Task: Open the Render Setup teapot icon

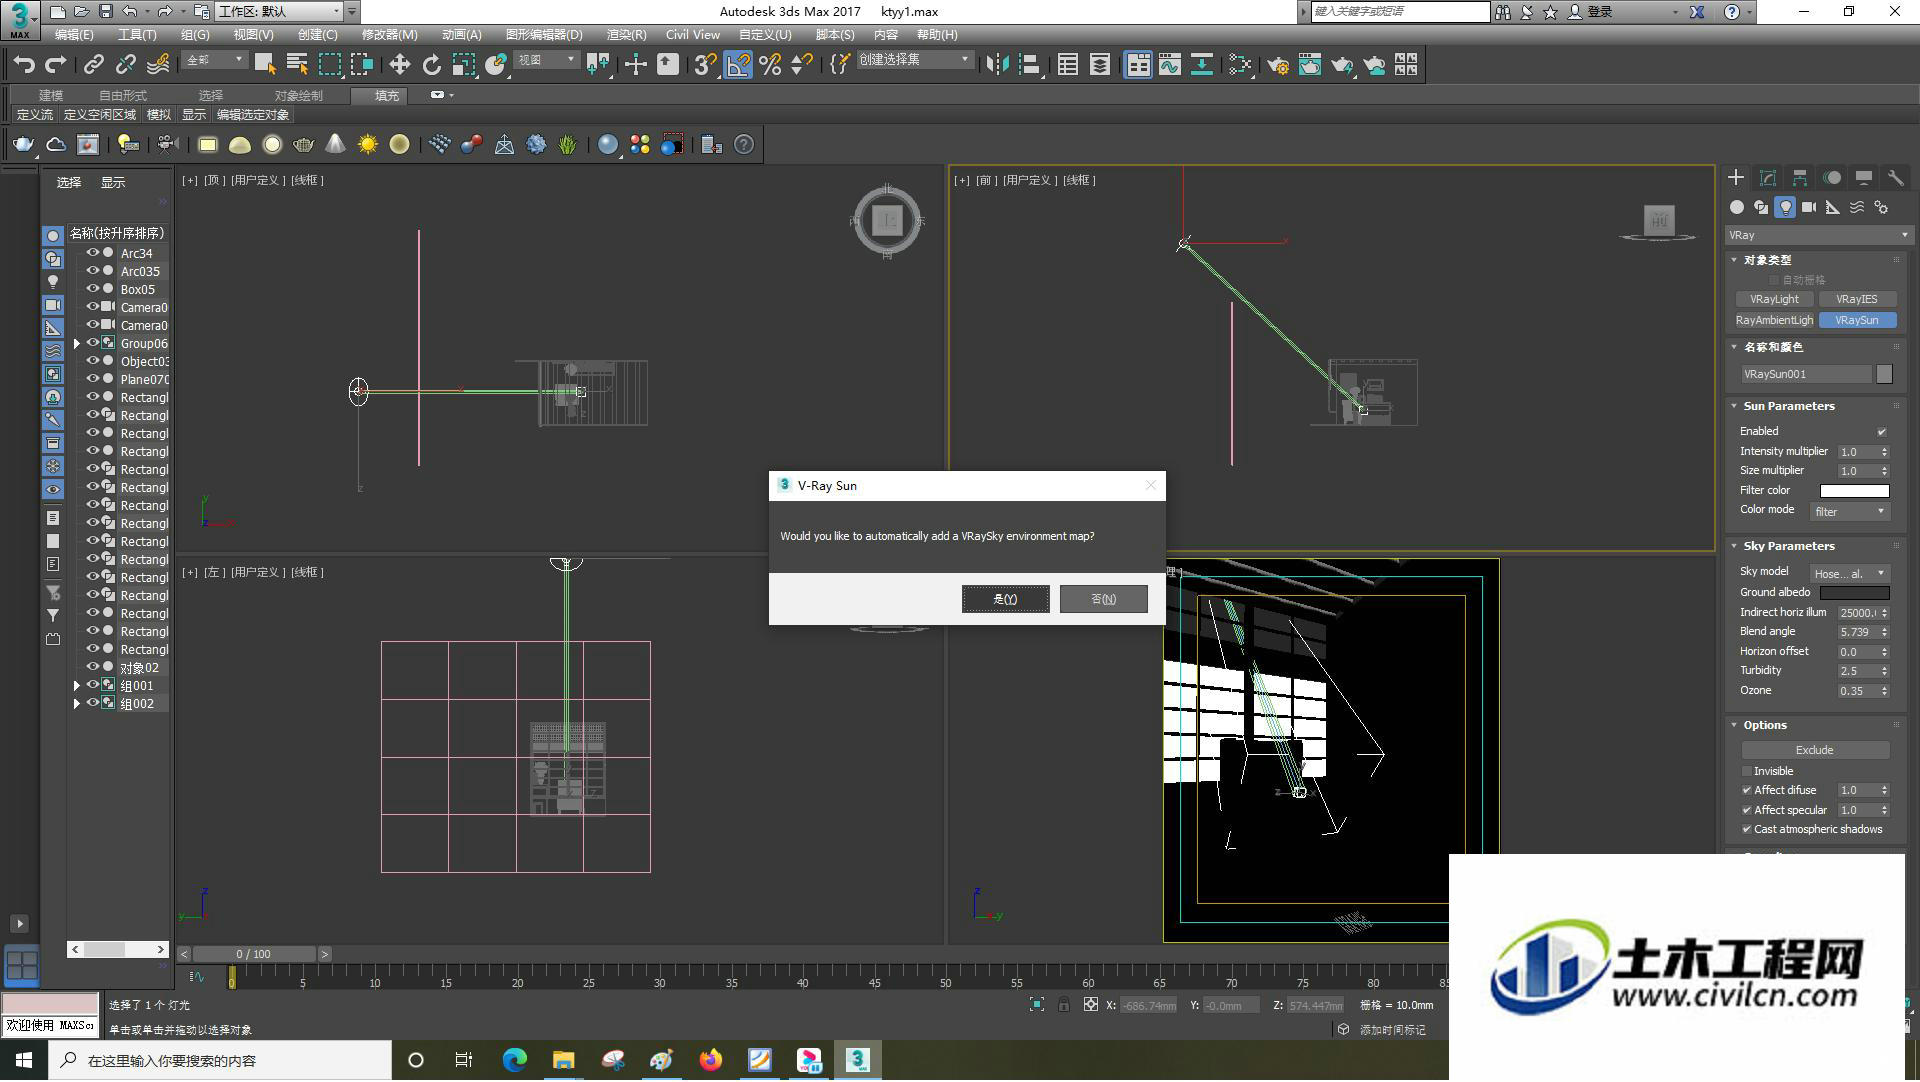Action: 1277,65
